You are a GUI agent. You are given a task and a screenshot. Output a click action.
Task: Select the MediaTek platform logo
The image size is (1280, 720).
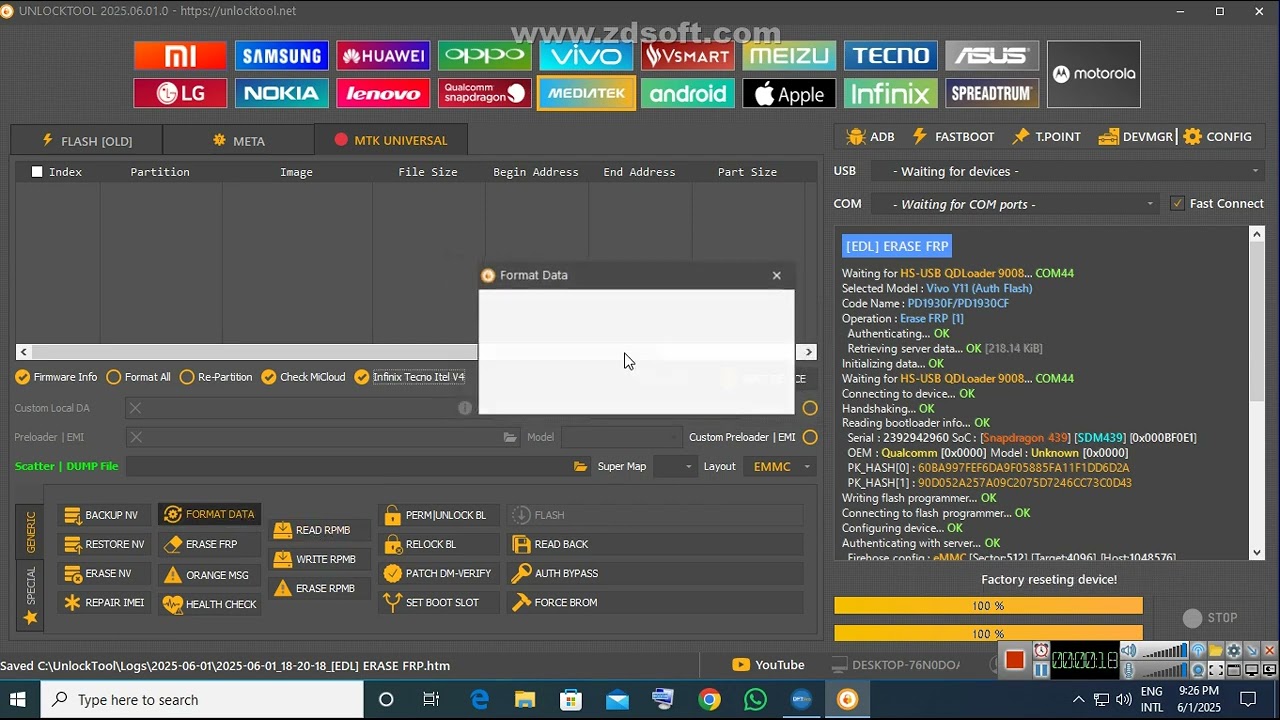(586, 94)
